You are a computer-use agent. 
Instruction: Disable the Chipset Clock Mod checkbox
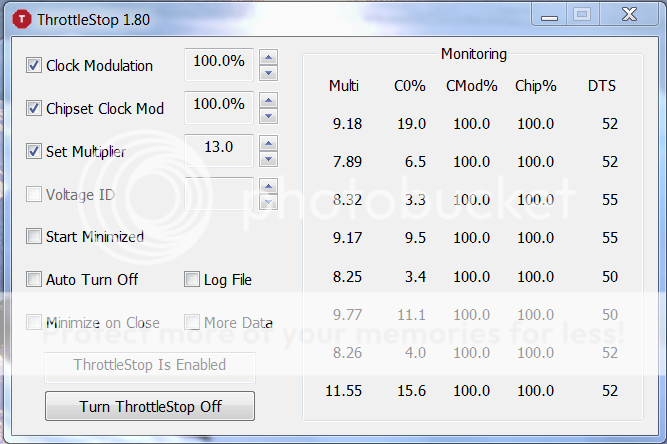point(34,108)
